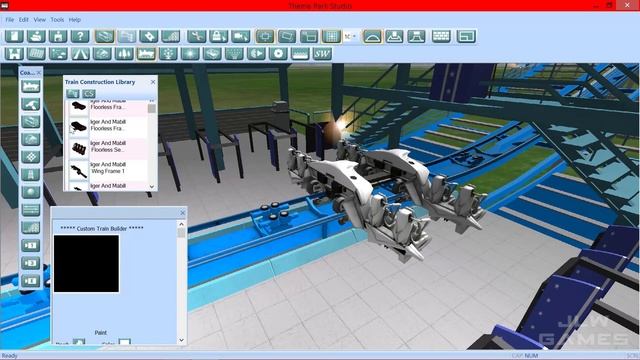Screen dimensions: 640x360
Task: Click the castle building icon
Action: pyautogui.click(x=14, y=53)
